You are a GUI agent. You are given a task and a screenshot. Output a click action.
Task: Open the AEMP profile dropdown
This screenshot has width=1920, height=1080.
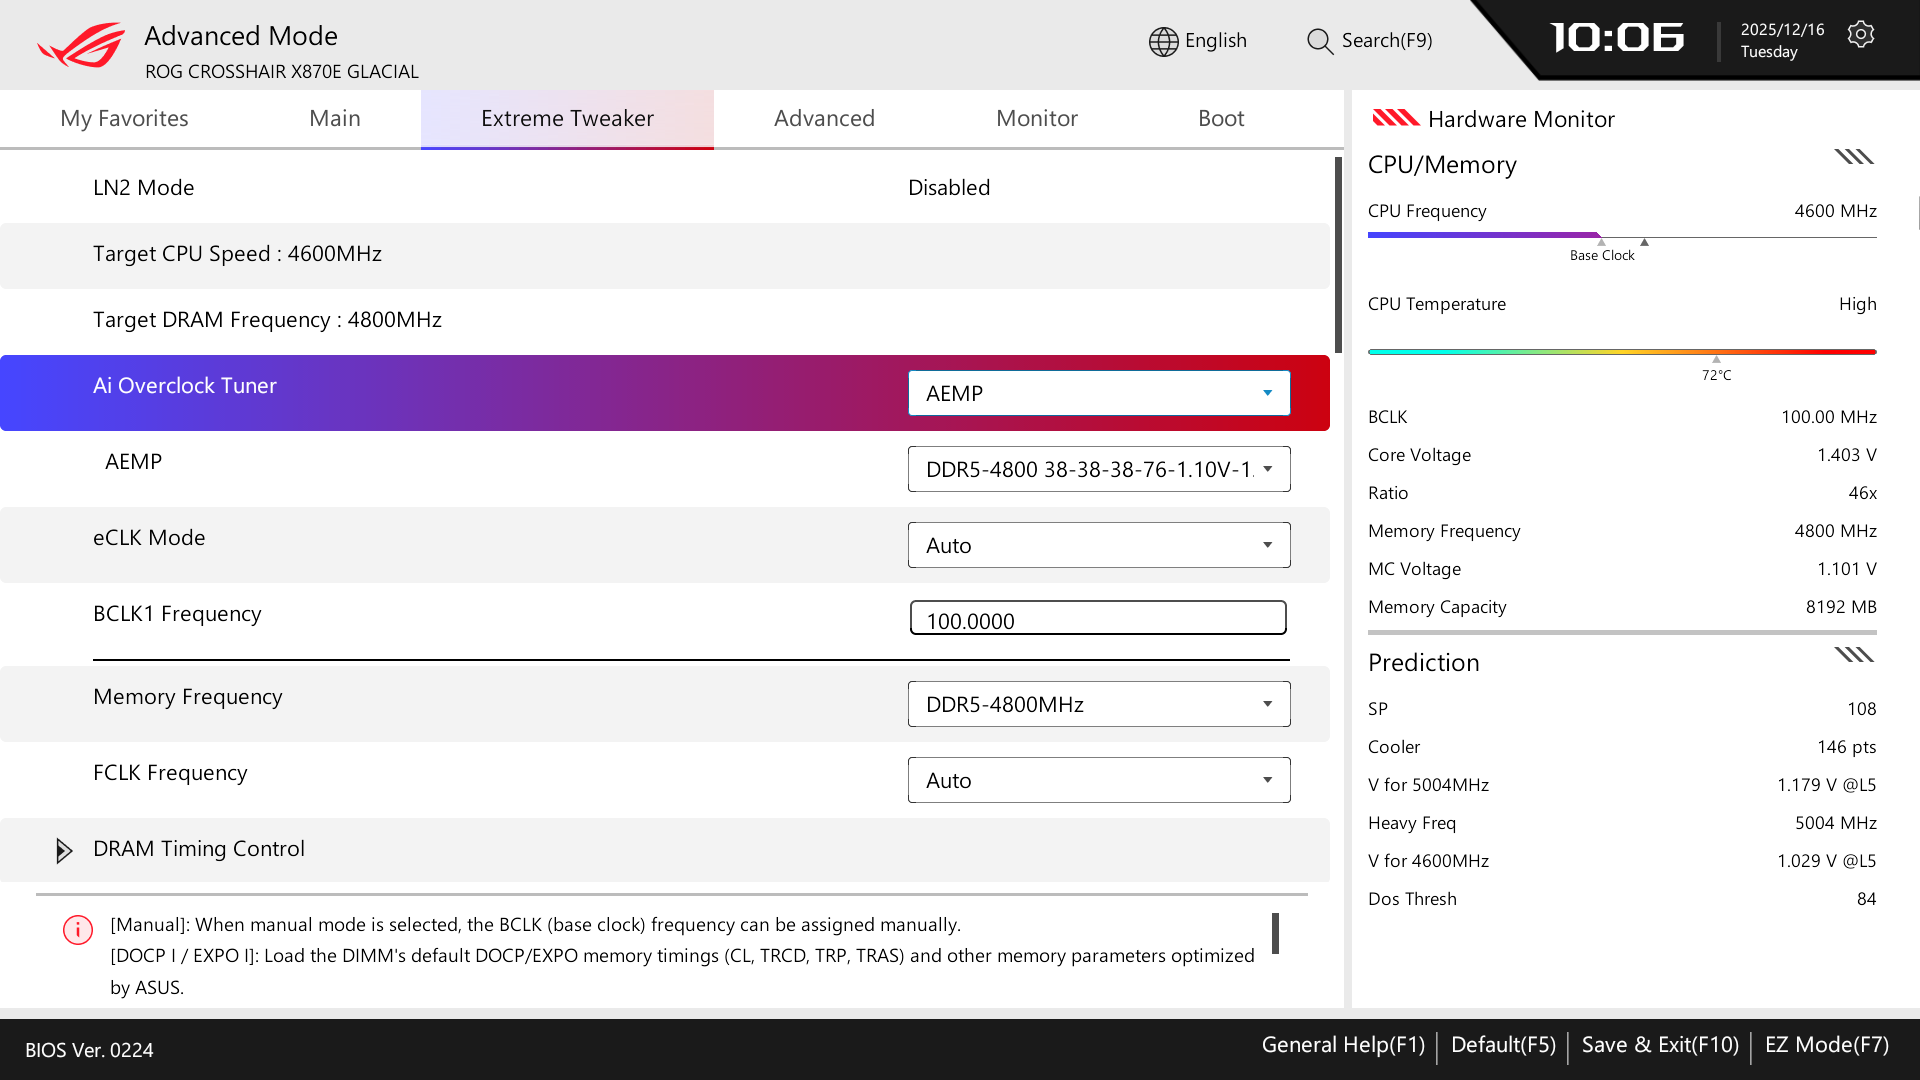[x=1098, y=469]
